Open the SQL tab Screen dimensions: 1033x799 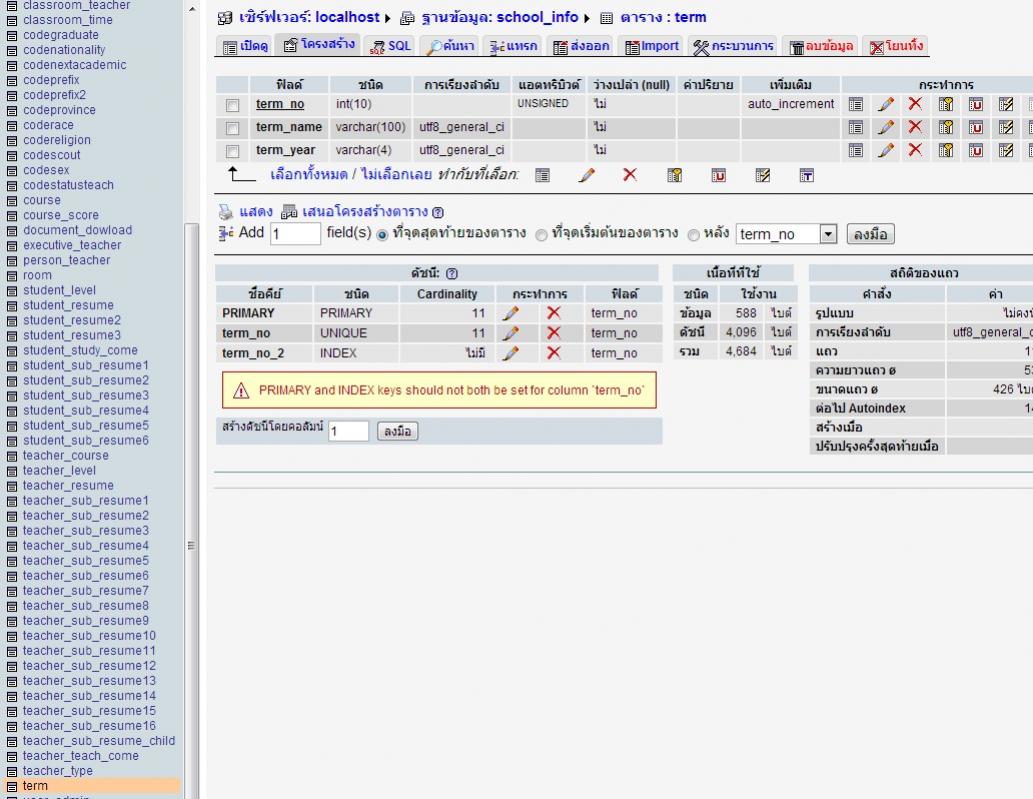point(390,46)
